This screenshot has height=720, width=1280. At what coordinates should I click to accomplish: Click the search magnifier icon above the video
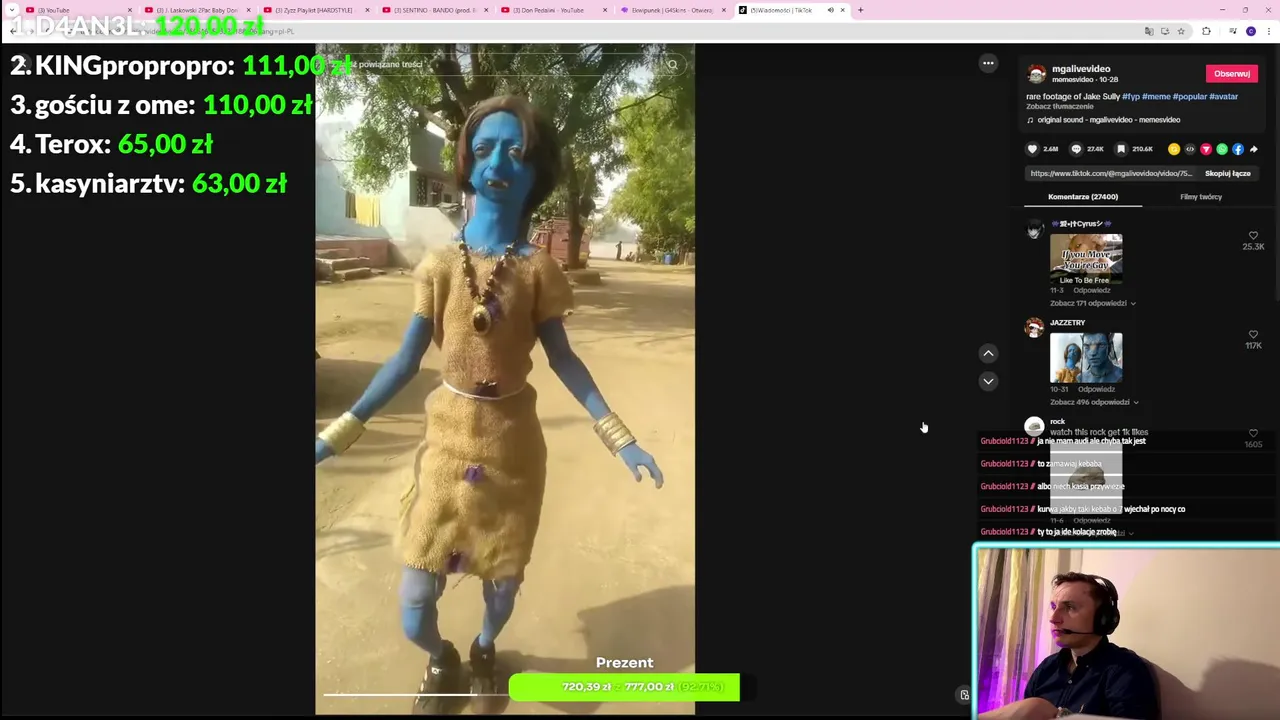(x=672, y=65)
